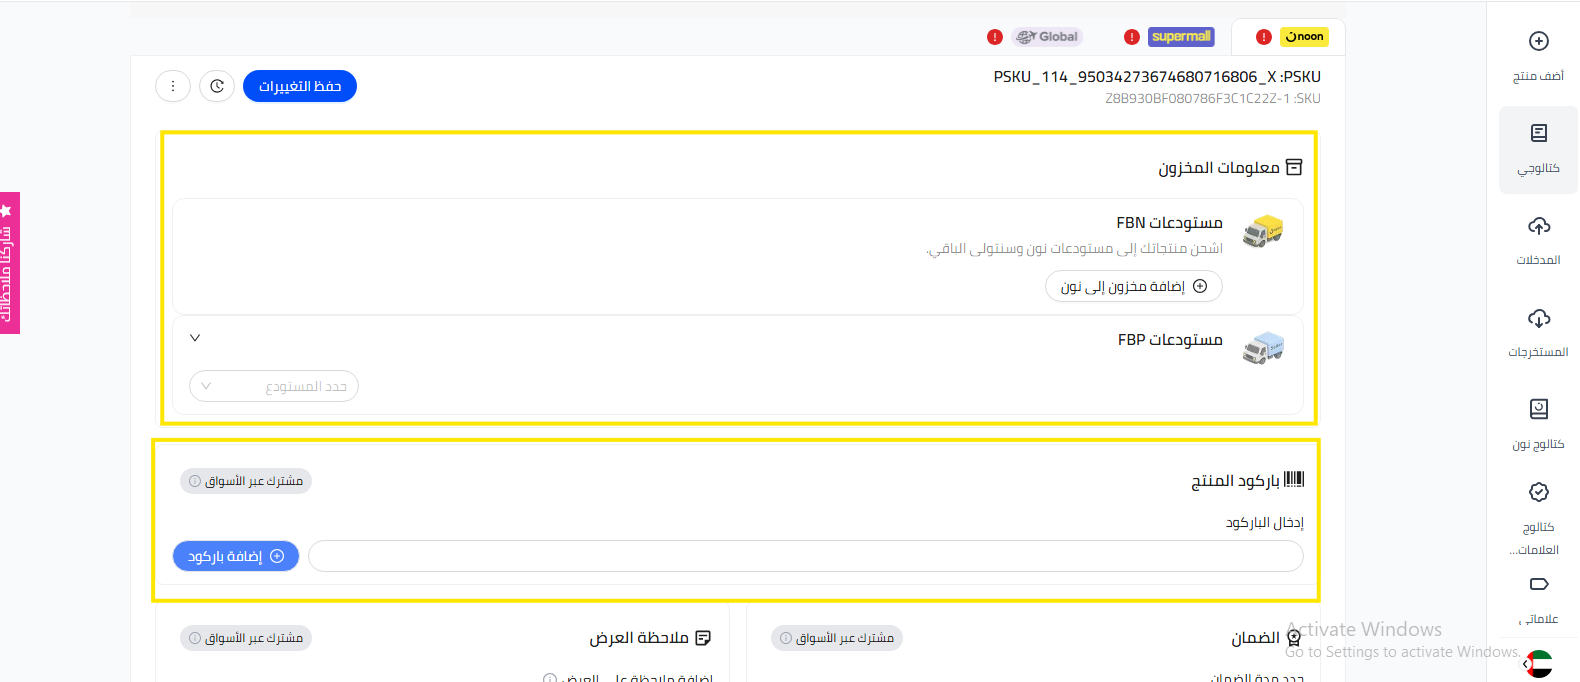This screenshot has height=682, width=1580.
Task: Click the barcode entry input field
Action: pos(805,556)
